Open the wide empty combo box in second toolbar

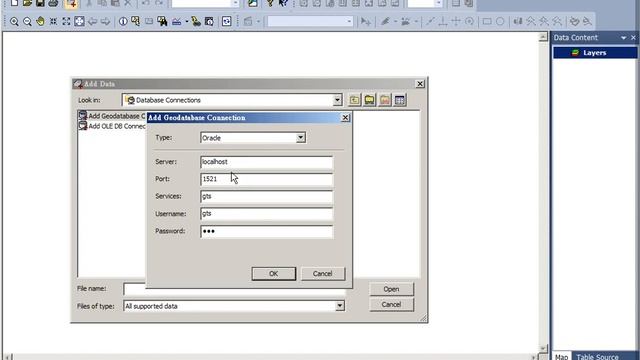click(310, 21)
